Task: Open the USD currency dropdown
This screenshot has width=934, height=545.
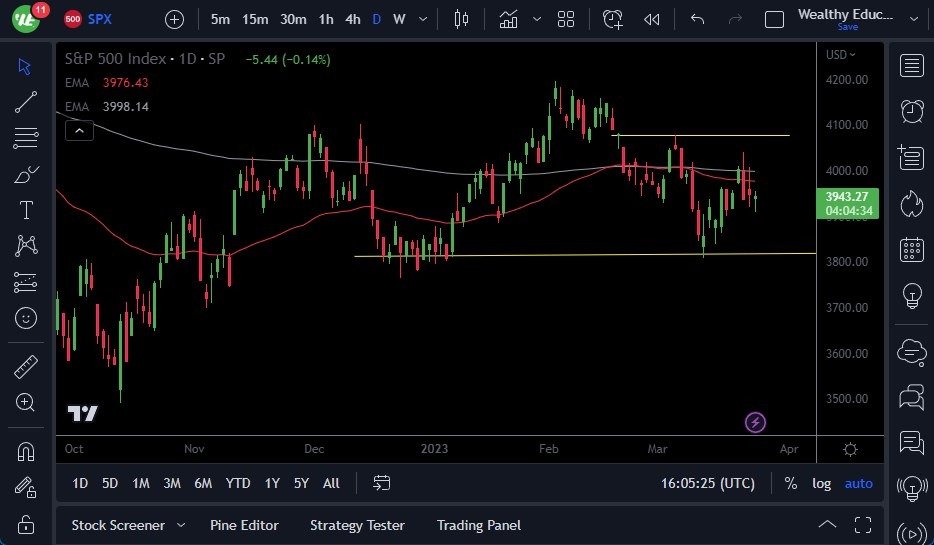Action: tap(840, 55)
